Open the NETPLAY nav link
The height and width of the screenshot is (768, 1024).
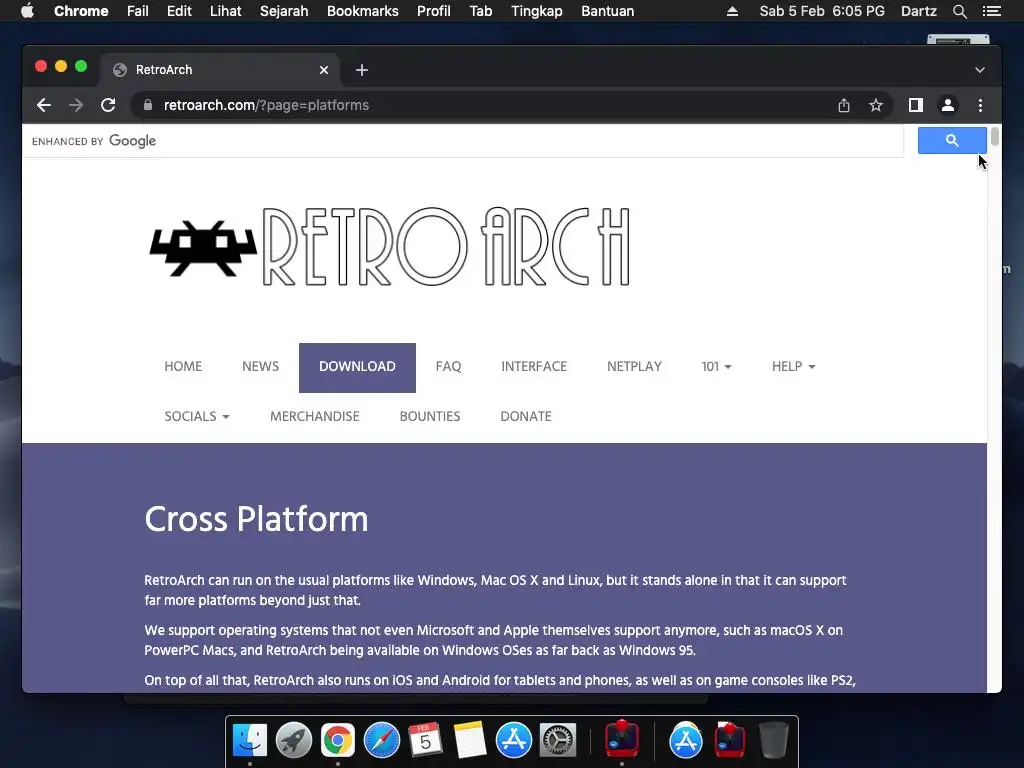(634, 367)
